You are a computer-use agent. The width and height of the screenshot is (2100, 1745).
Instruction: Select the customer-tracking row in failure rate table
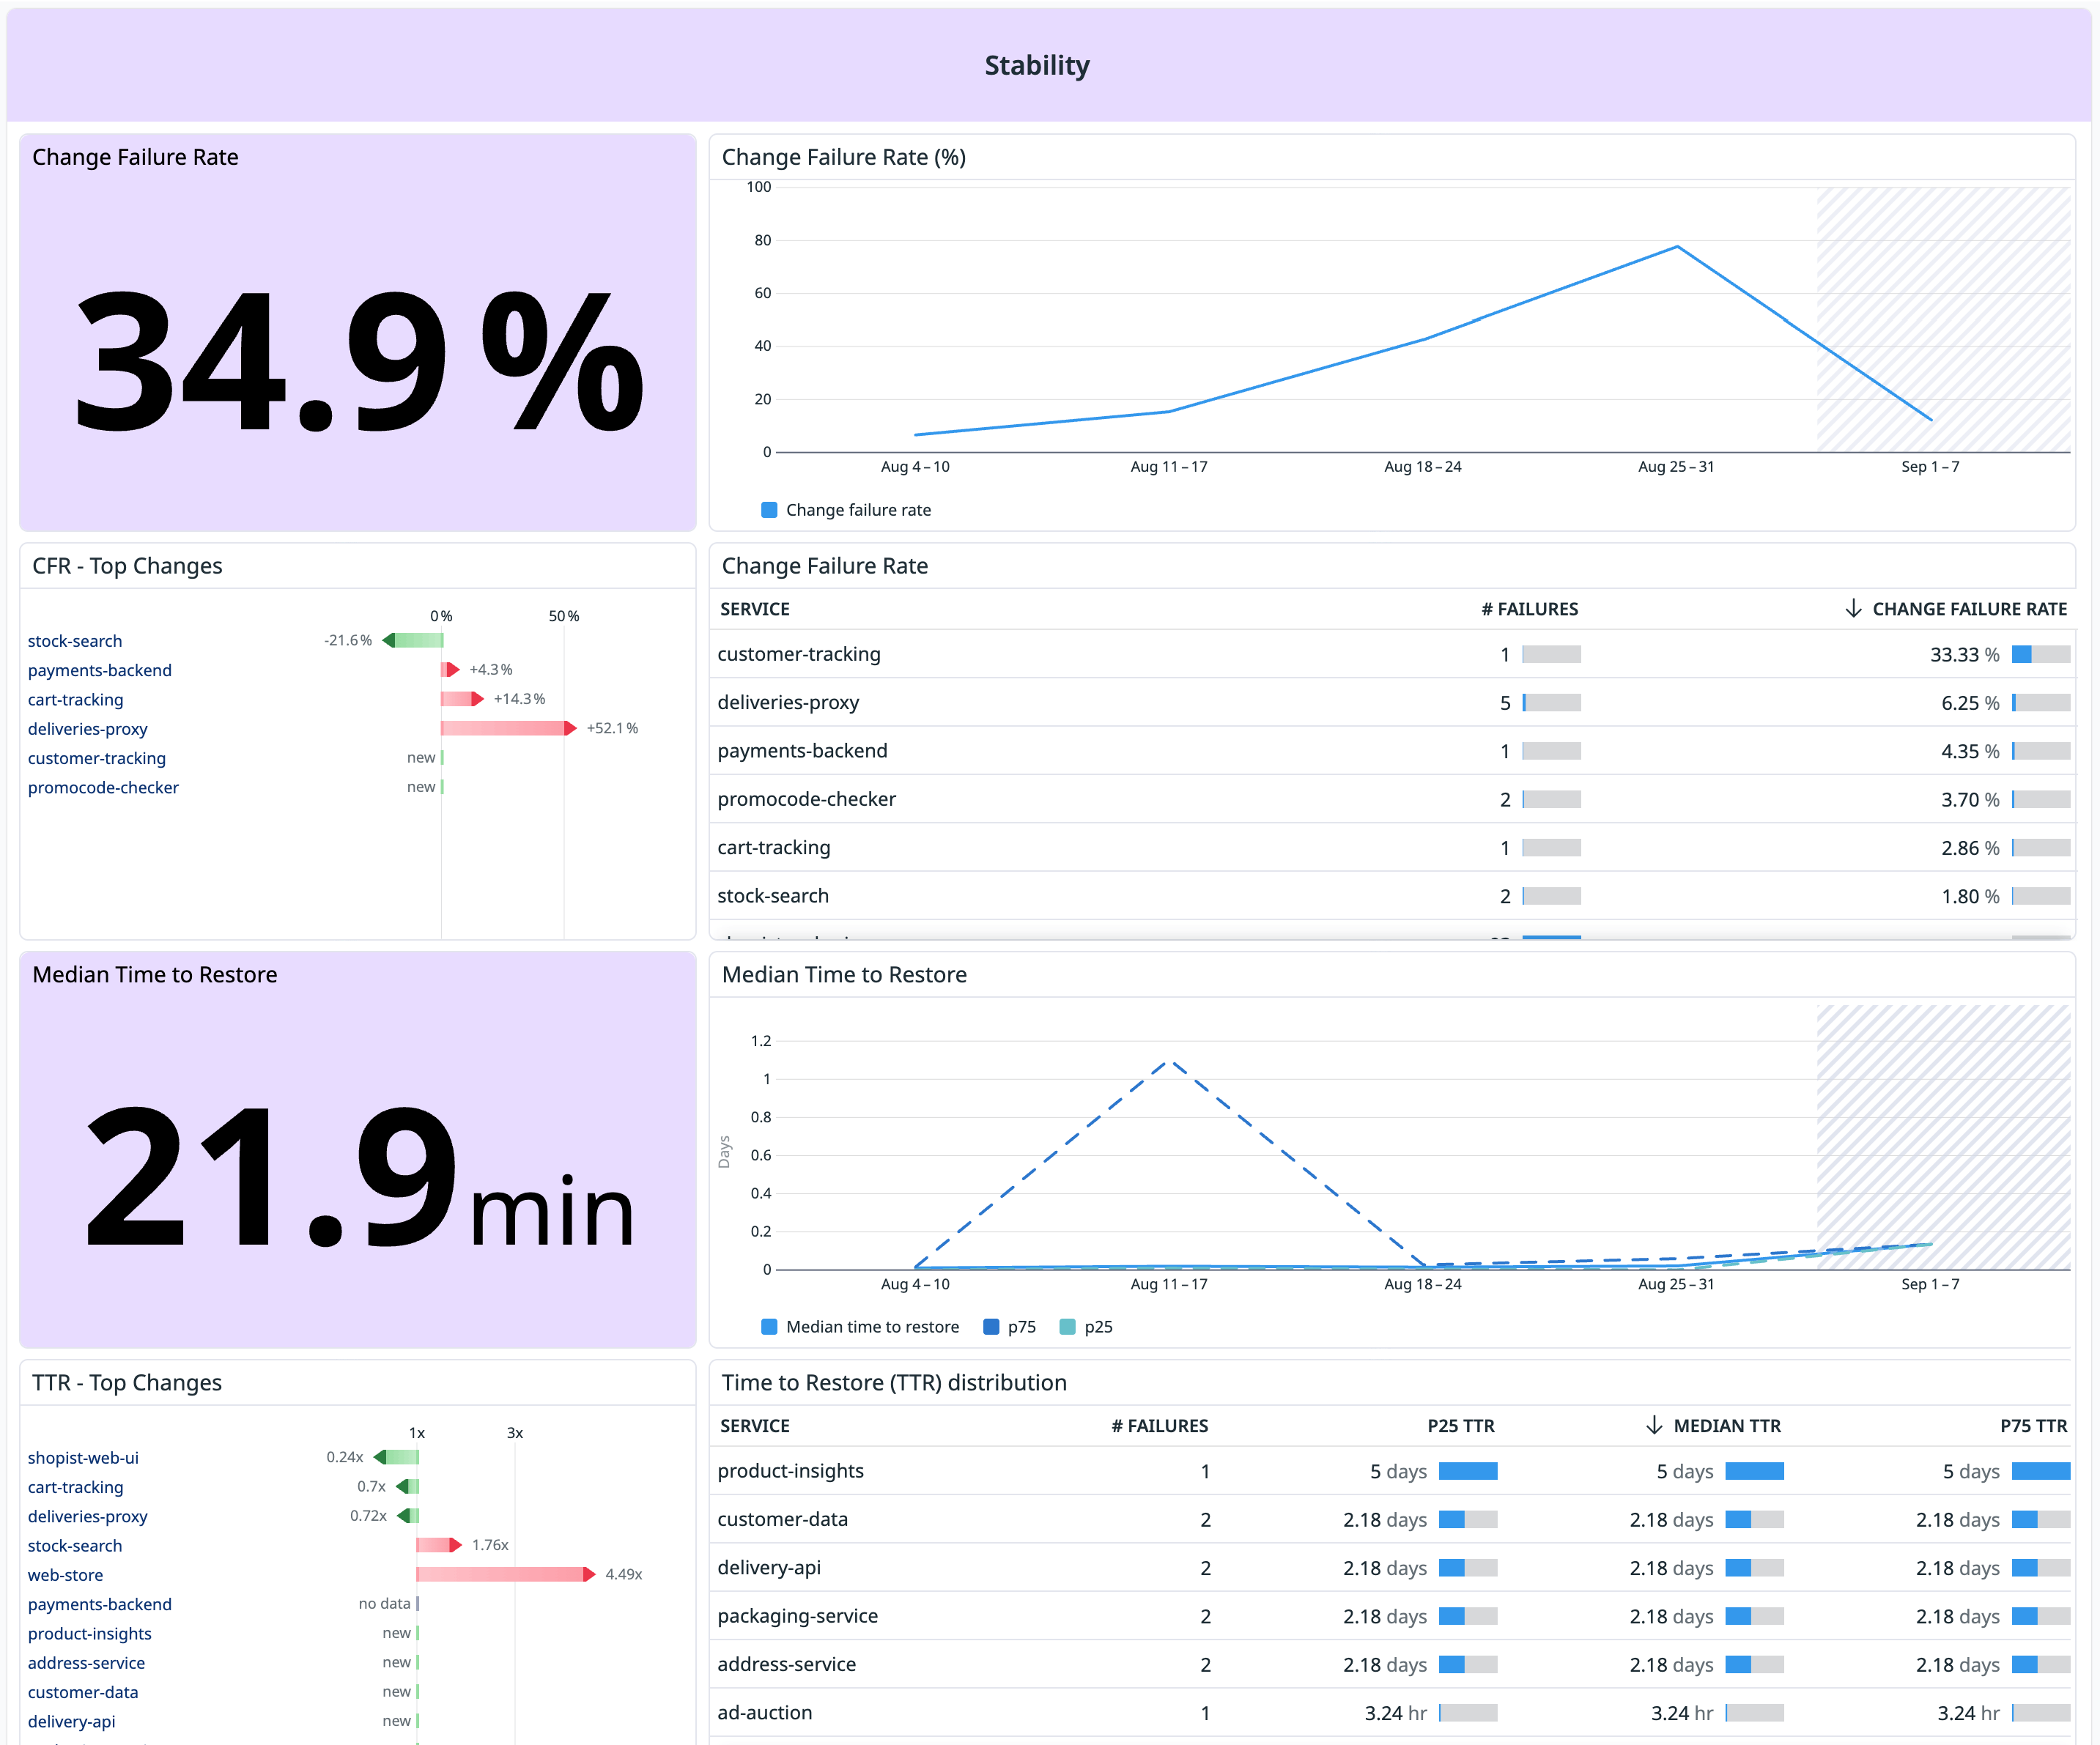point(799,654)
